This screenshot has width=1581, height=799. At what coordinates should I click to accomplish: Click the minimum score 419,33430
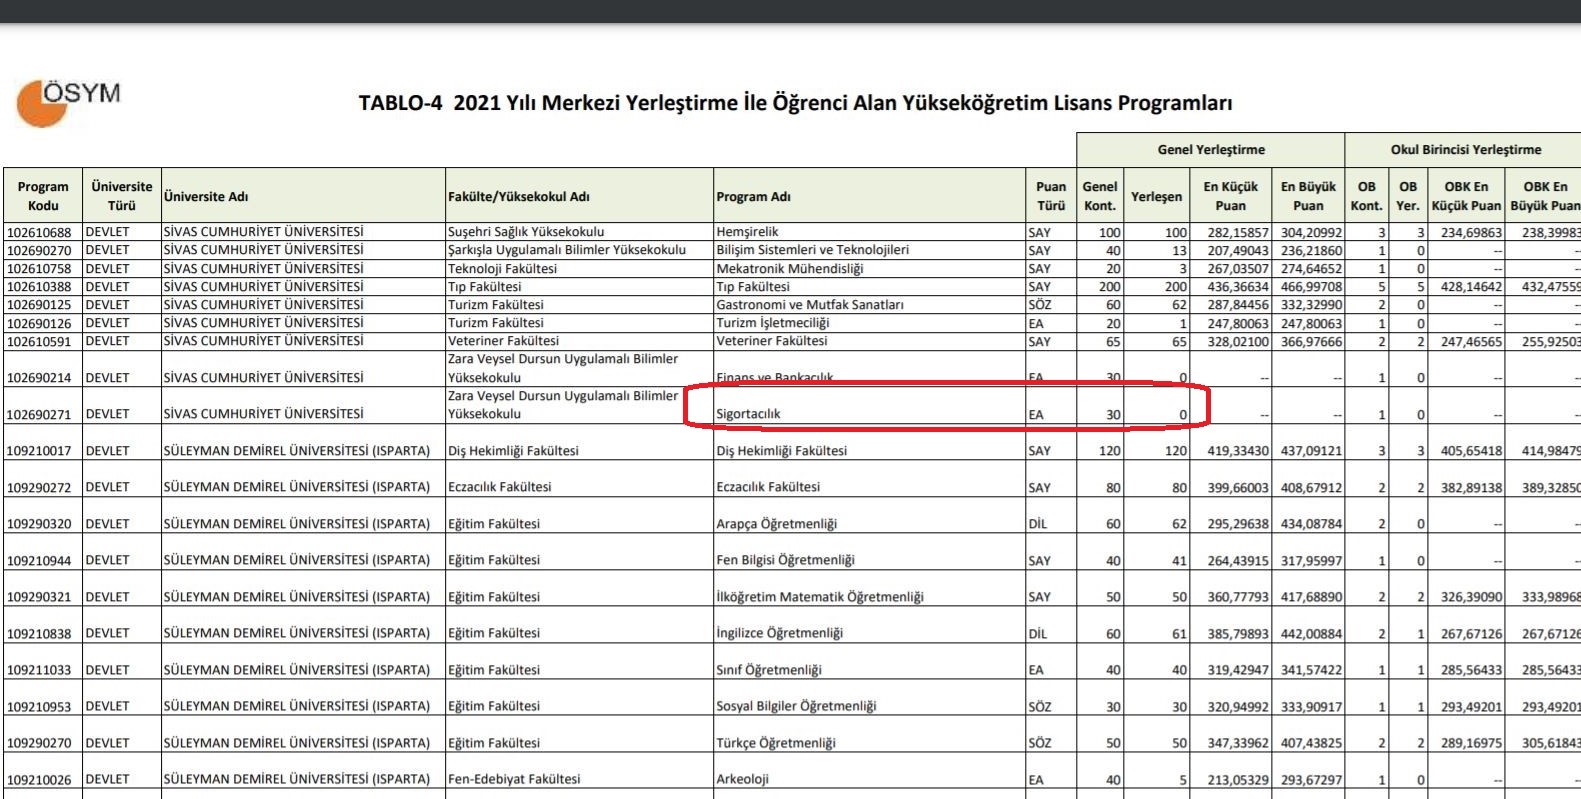(x=1237, y=451)
